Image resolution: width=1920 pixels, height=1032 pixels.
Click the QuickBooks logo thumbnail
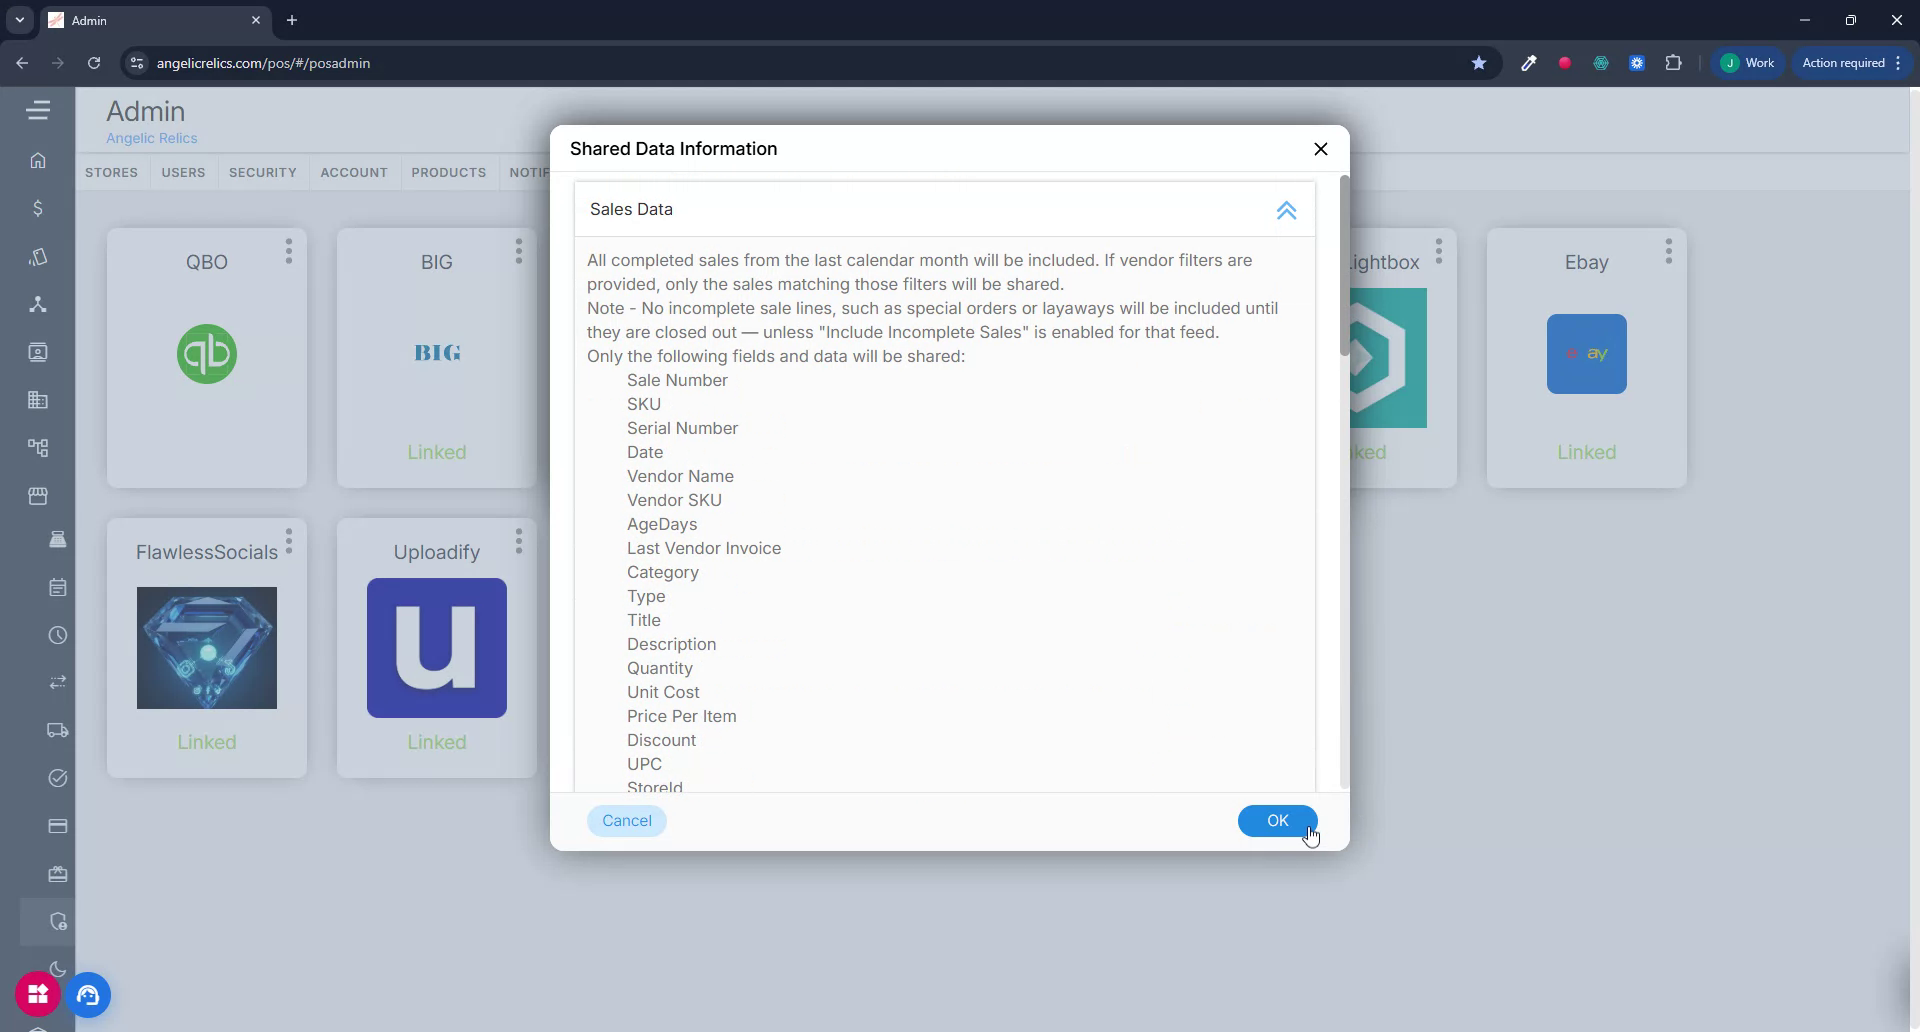207,354
